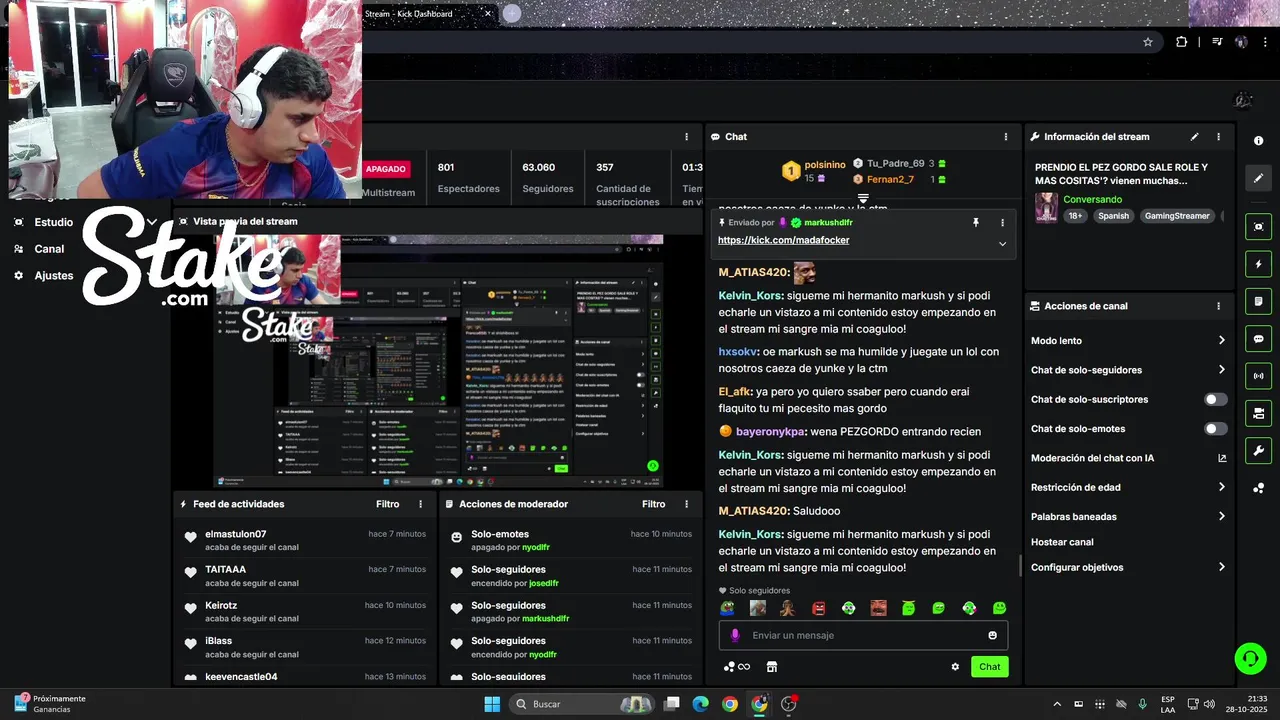Click into Enviar un mensaje field

click(863, 635)
